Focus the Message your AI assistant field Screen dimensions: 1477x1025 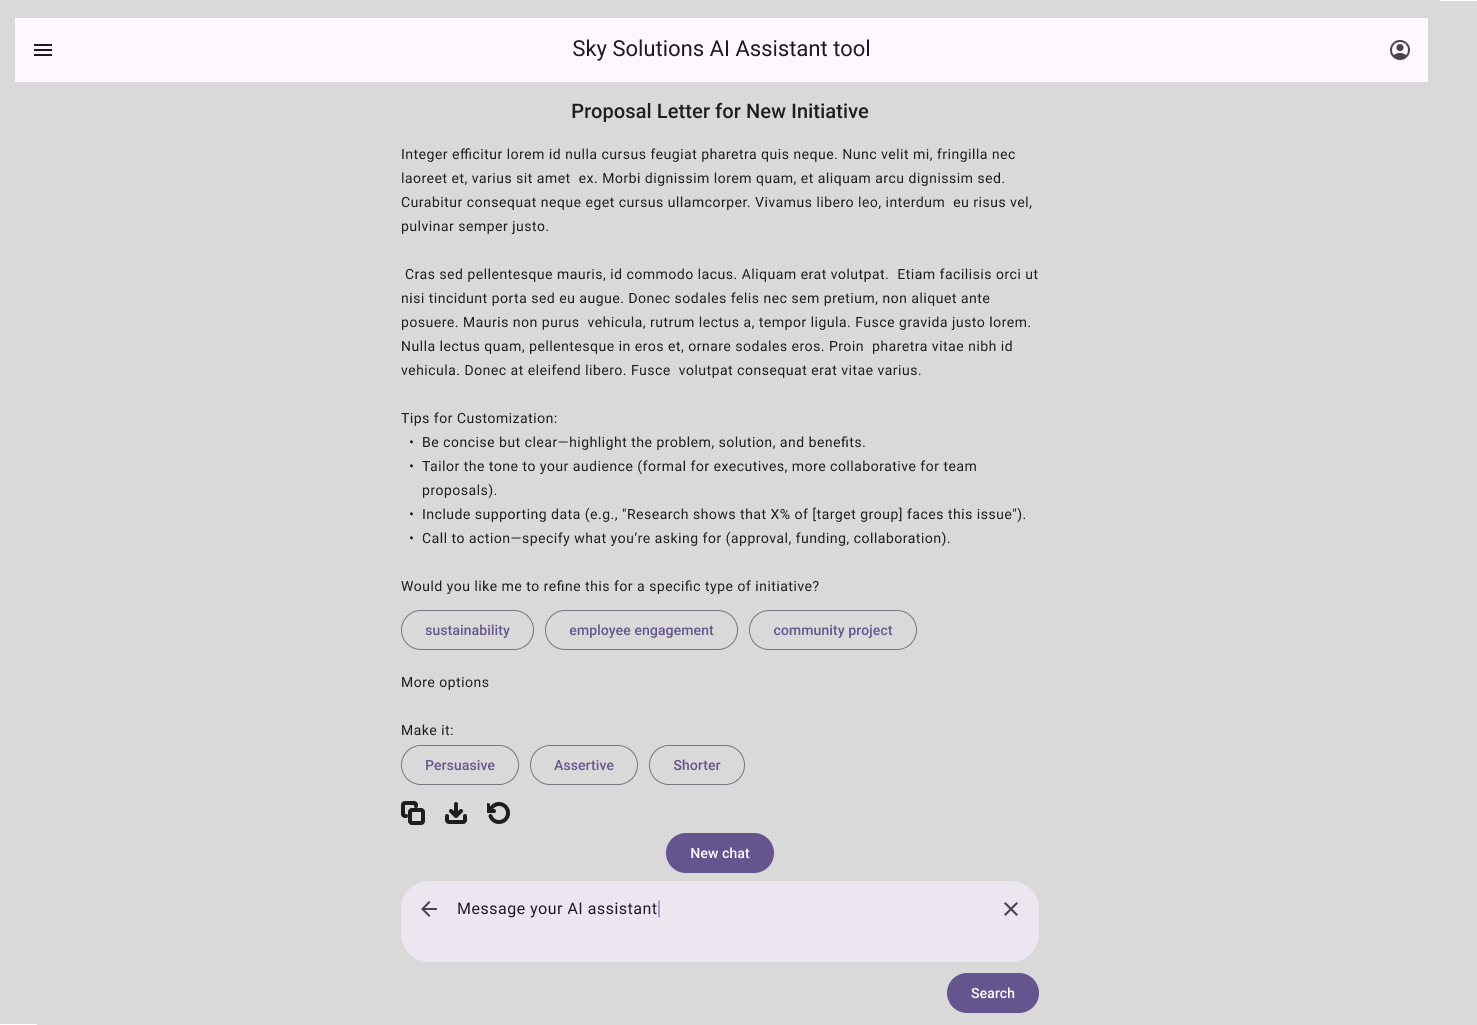pos(700,909)
